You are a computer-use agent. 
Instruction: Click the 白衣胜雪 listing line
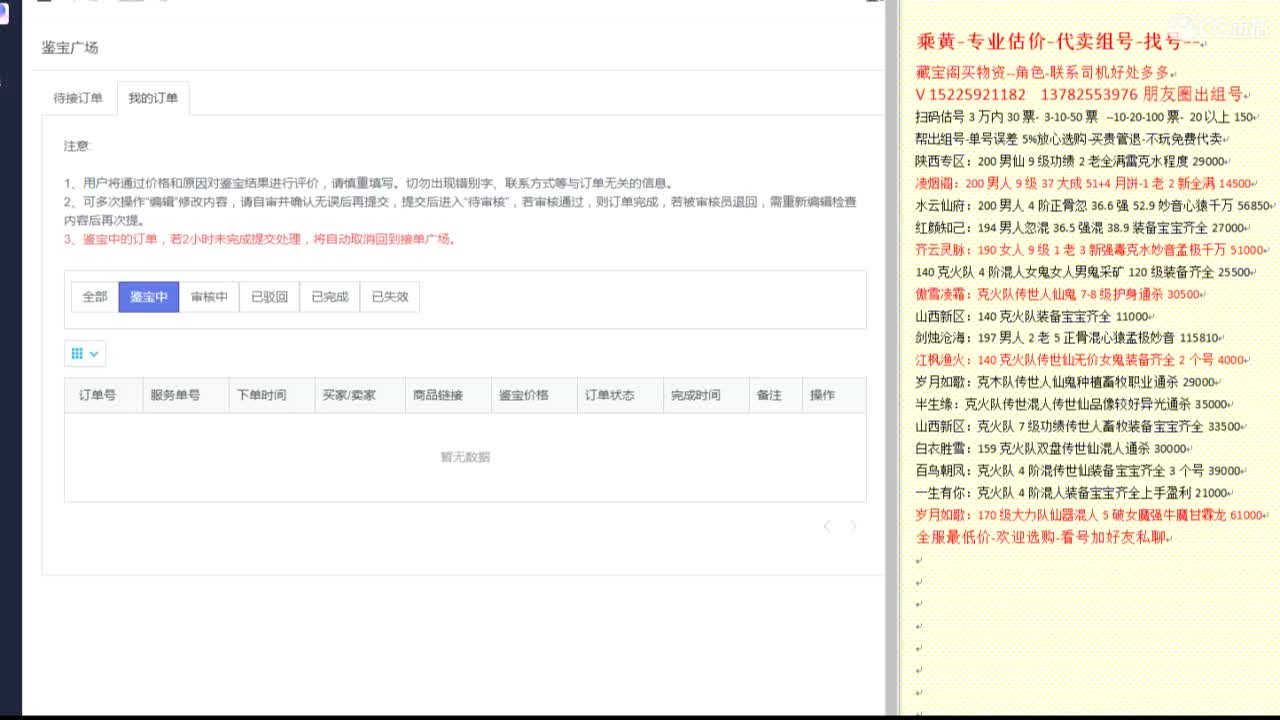click(x=1053, y=449)
